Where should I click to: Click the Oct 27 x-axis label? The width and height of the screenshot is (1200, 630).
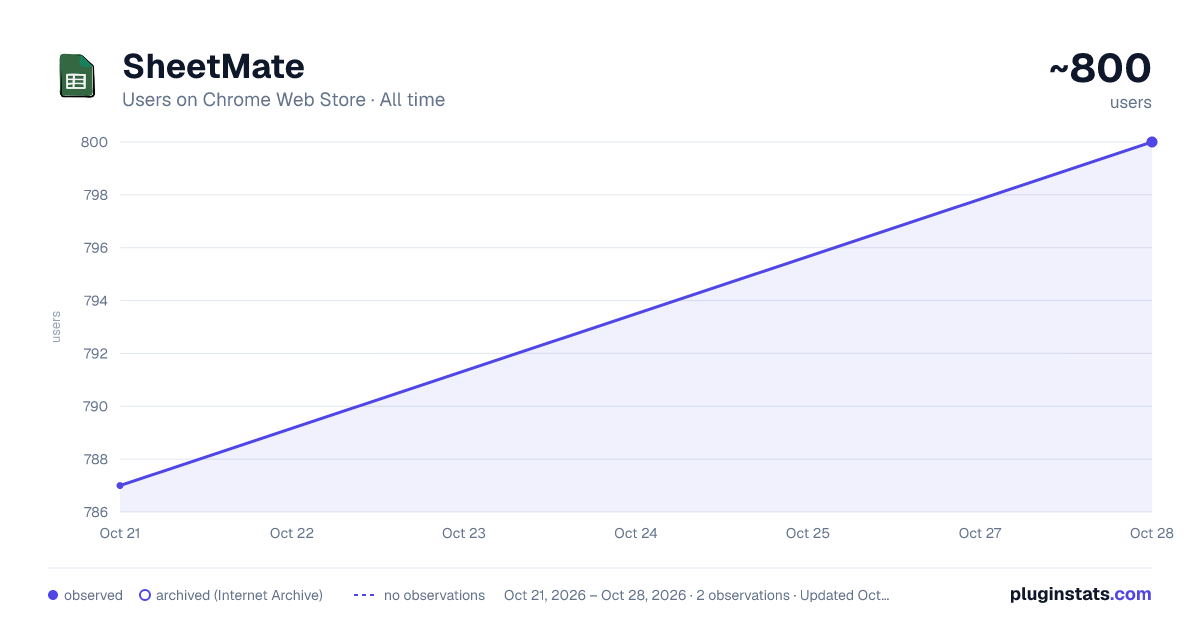(x=980, y=533)
